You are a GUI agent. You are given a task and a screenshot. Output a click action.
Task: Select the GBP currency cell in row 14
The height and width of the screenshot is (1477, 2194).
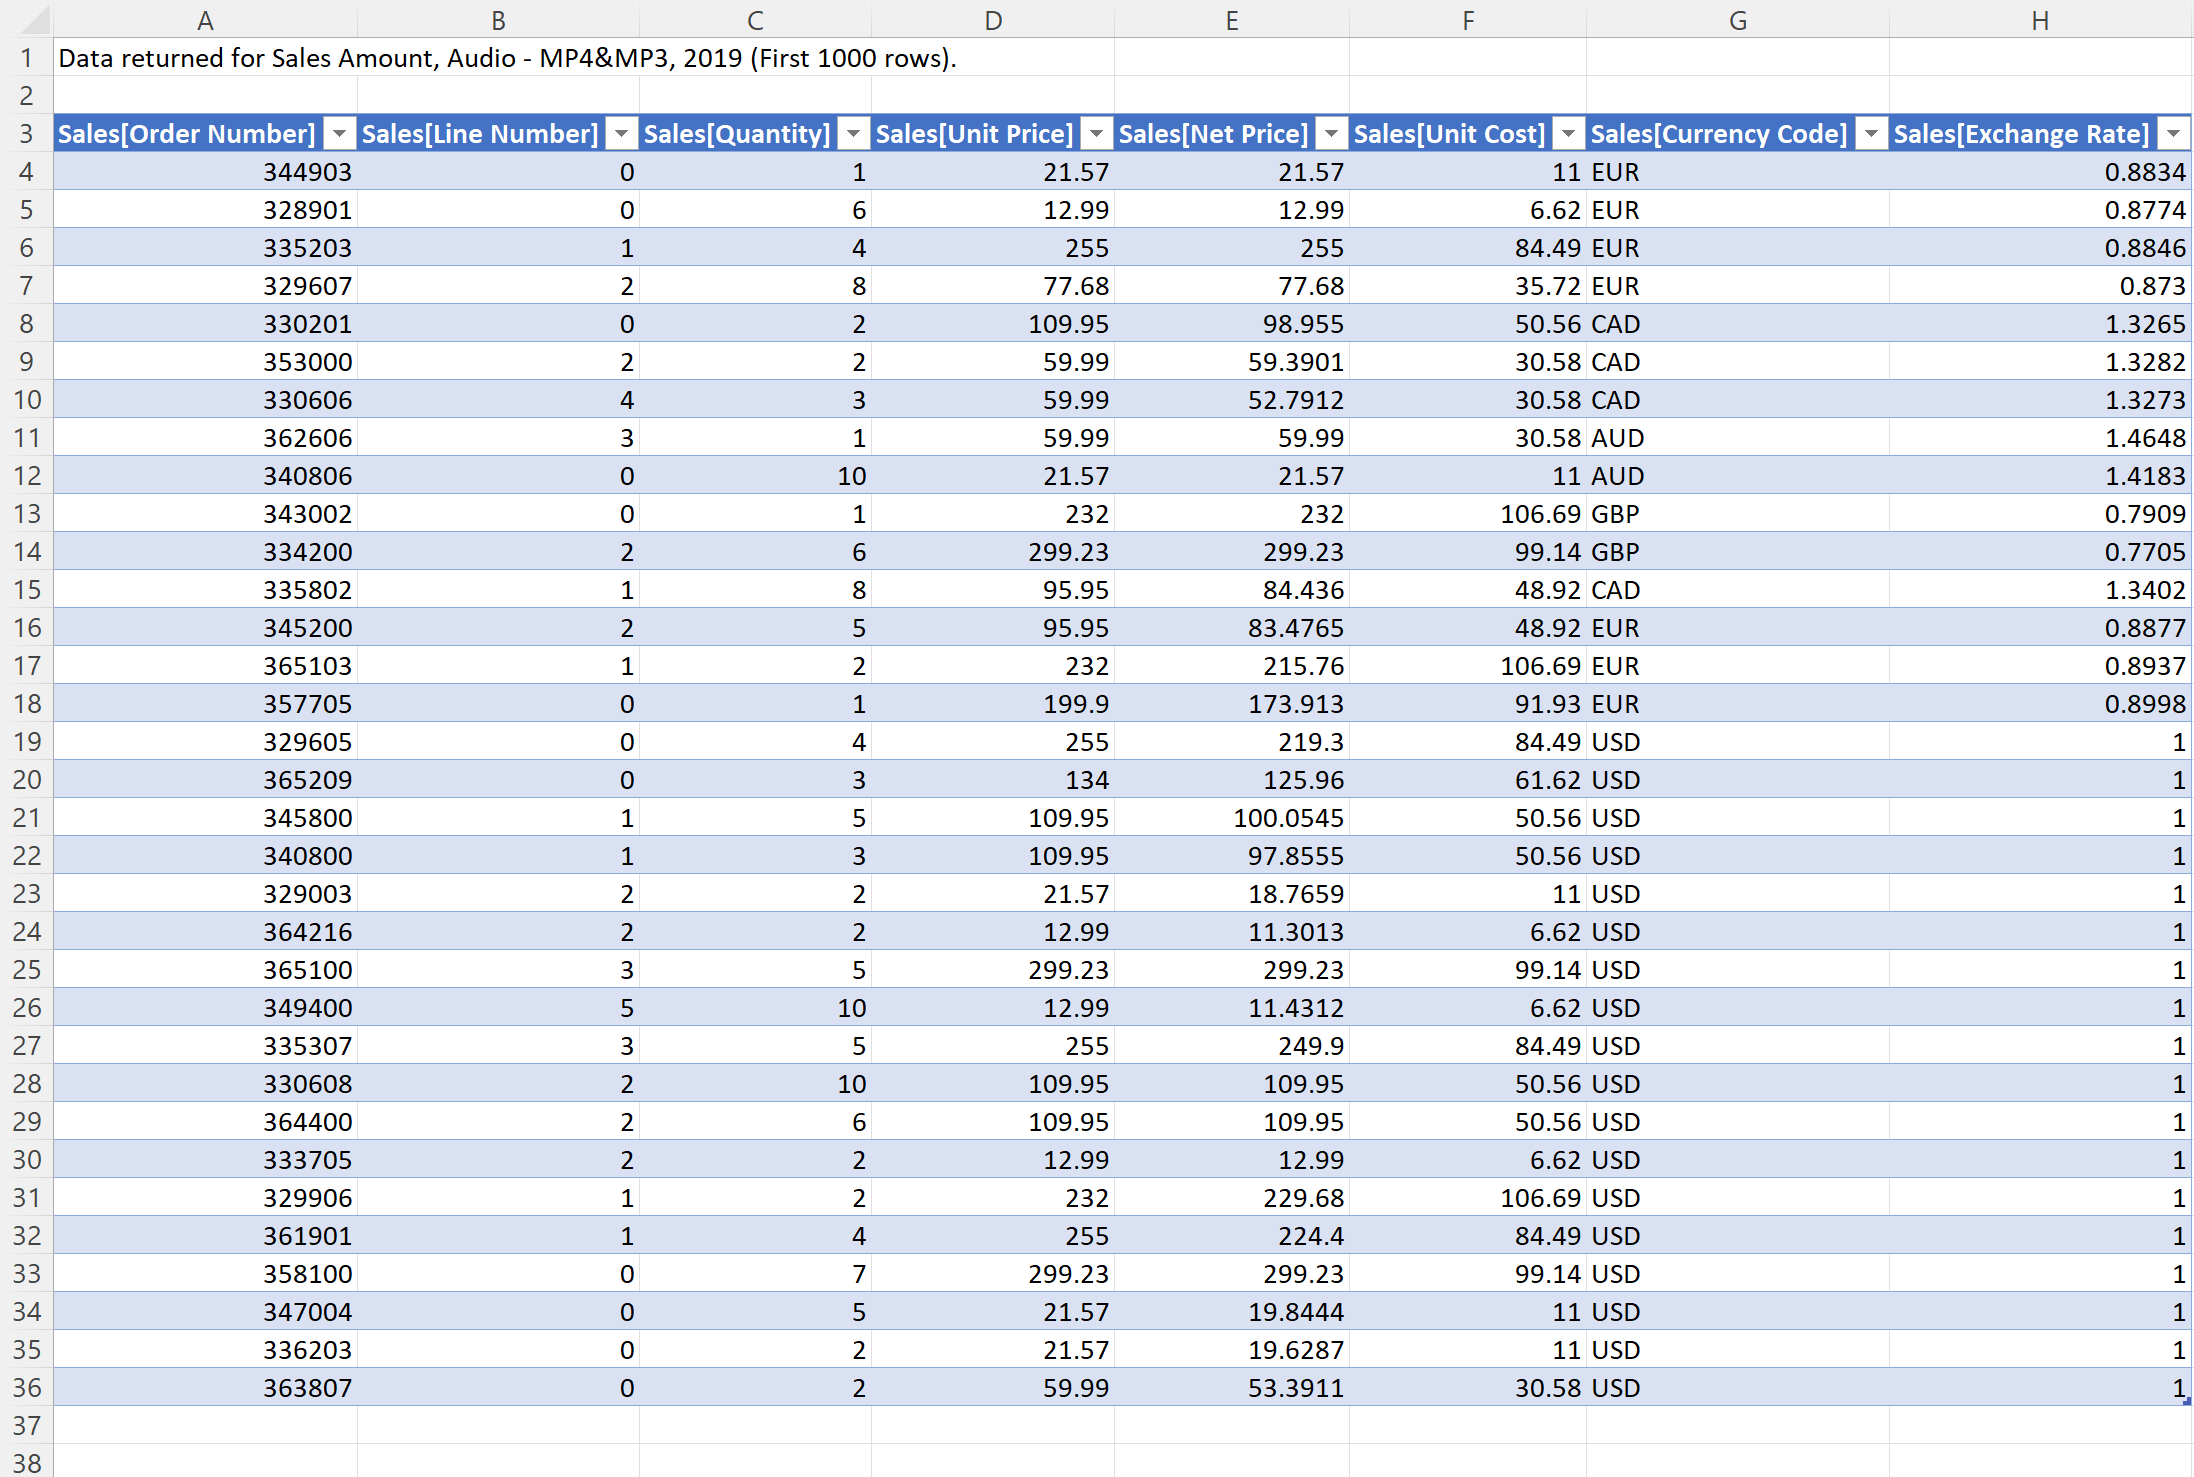point(1738,552)
